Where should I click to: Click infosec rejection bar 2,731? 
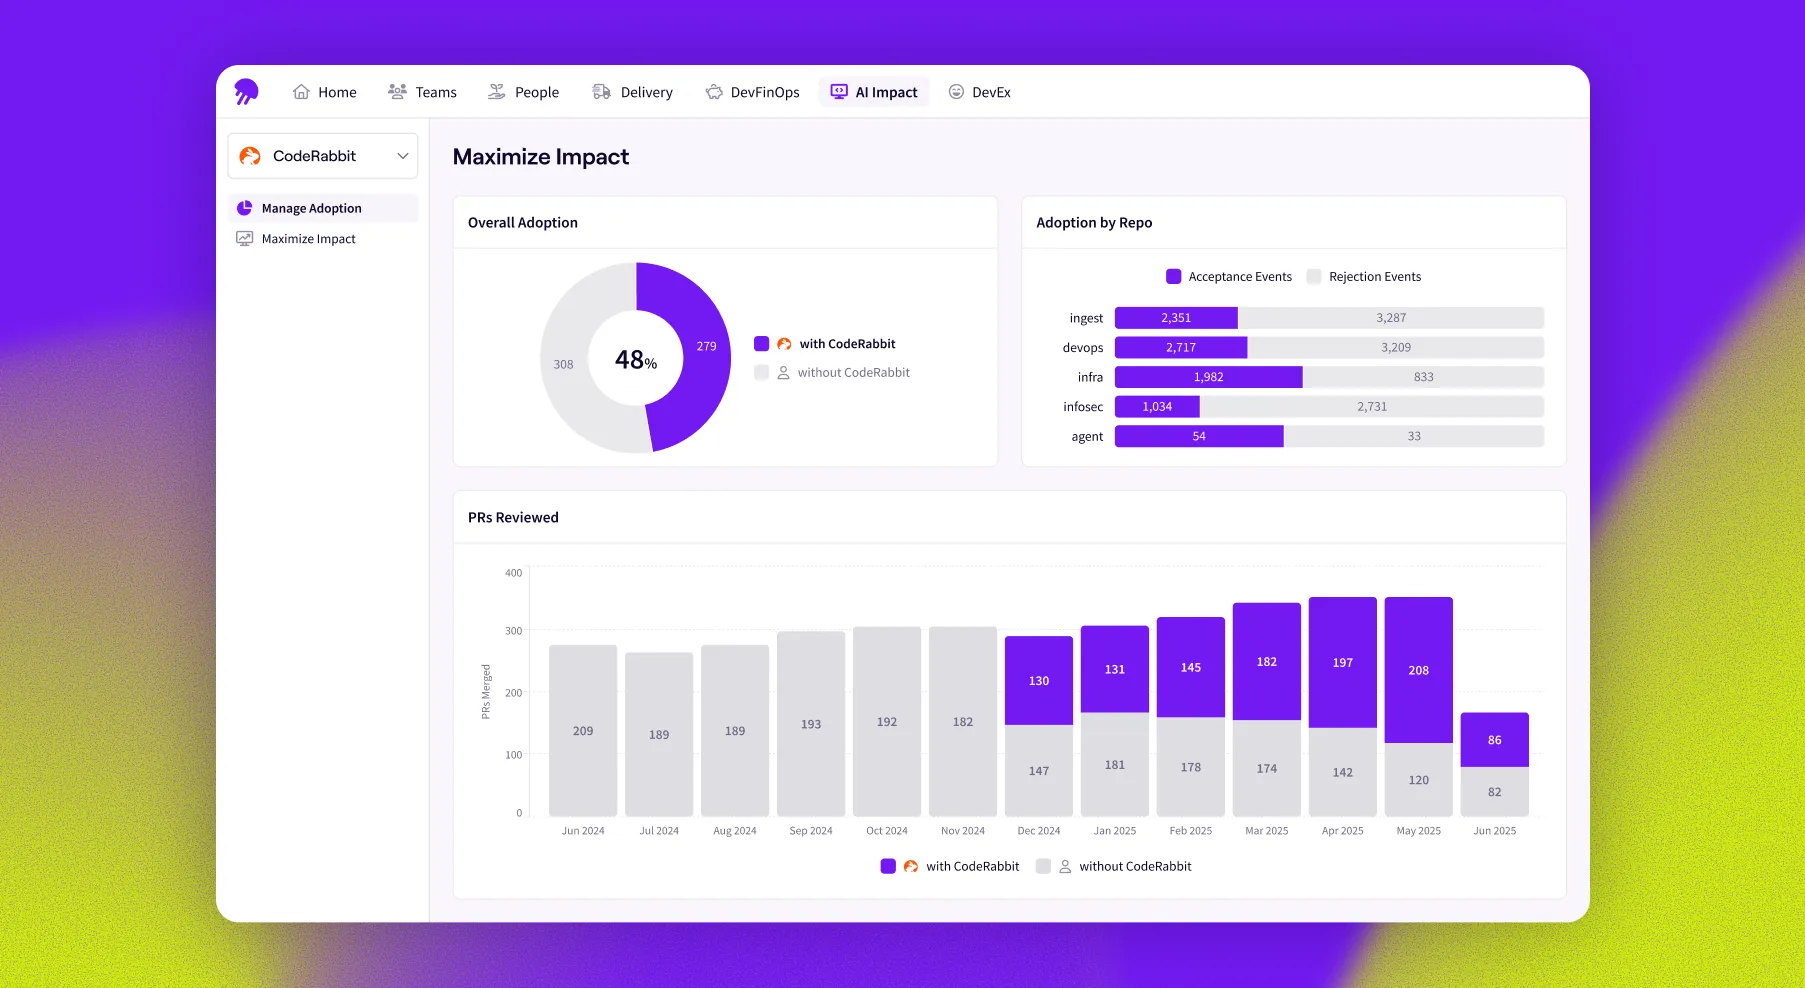pos(1372,407)
